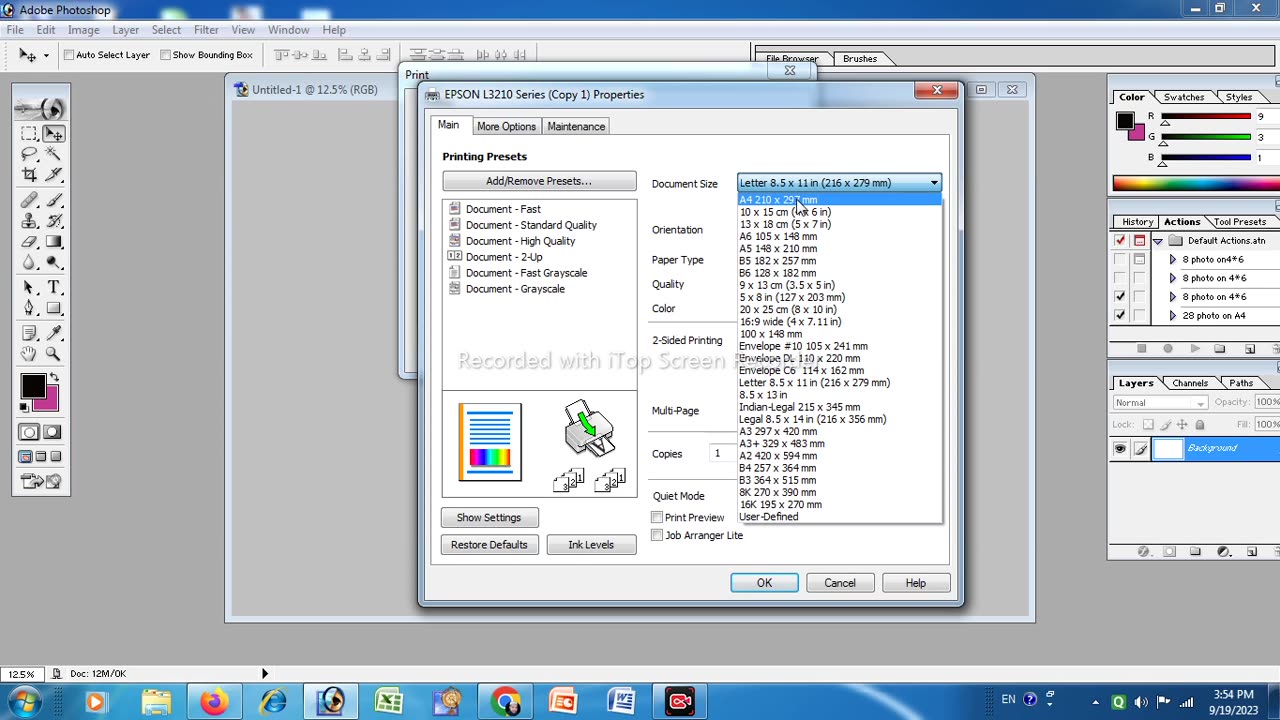Switch to More Options tab

506,127
